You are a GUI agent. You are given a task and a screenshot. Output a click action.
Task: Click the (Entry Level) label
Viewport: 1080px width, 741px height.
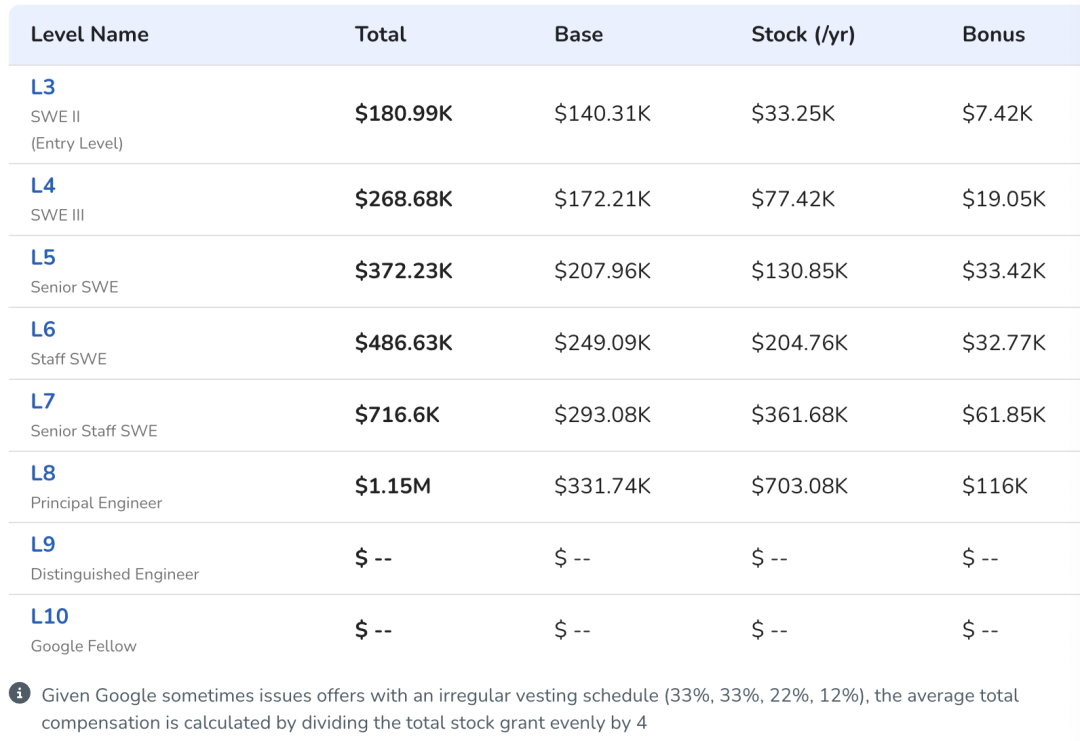click(x=77, y=143)
